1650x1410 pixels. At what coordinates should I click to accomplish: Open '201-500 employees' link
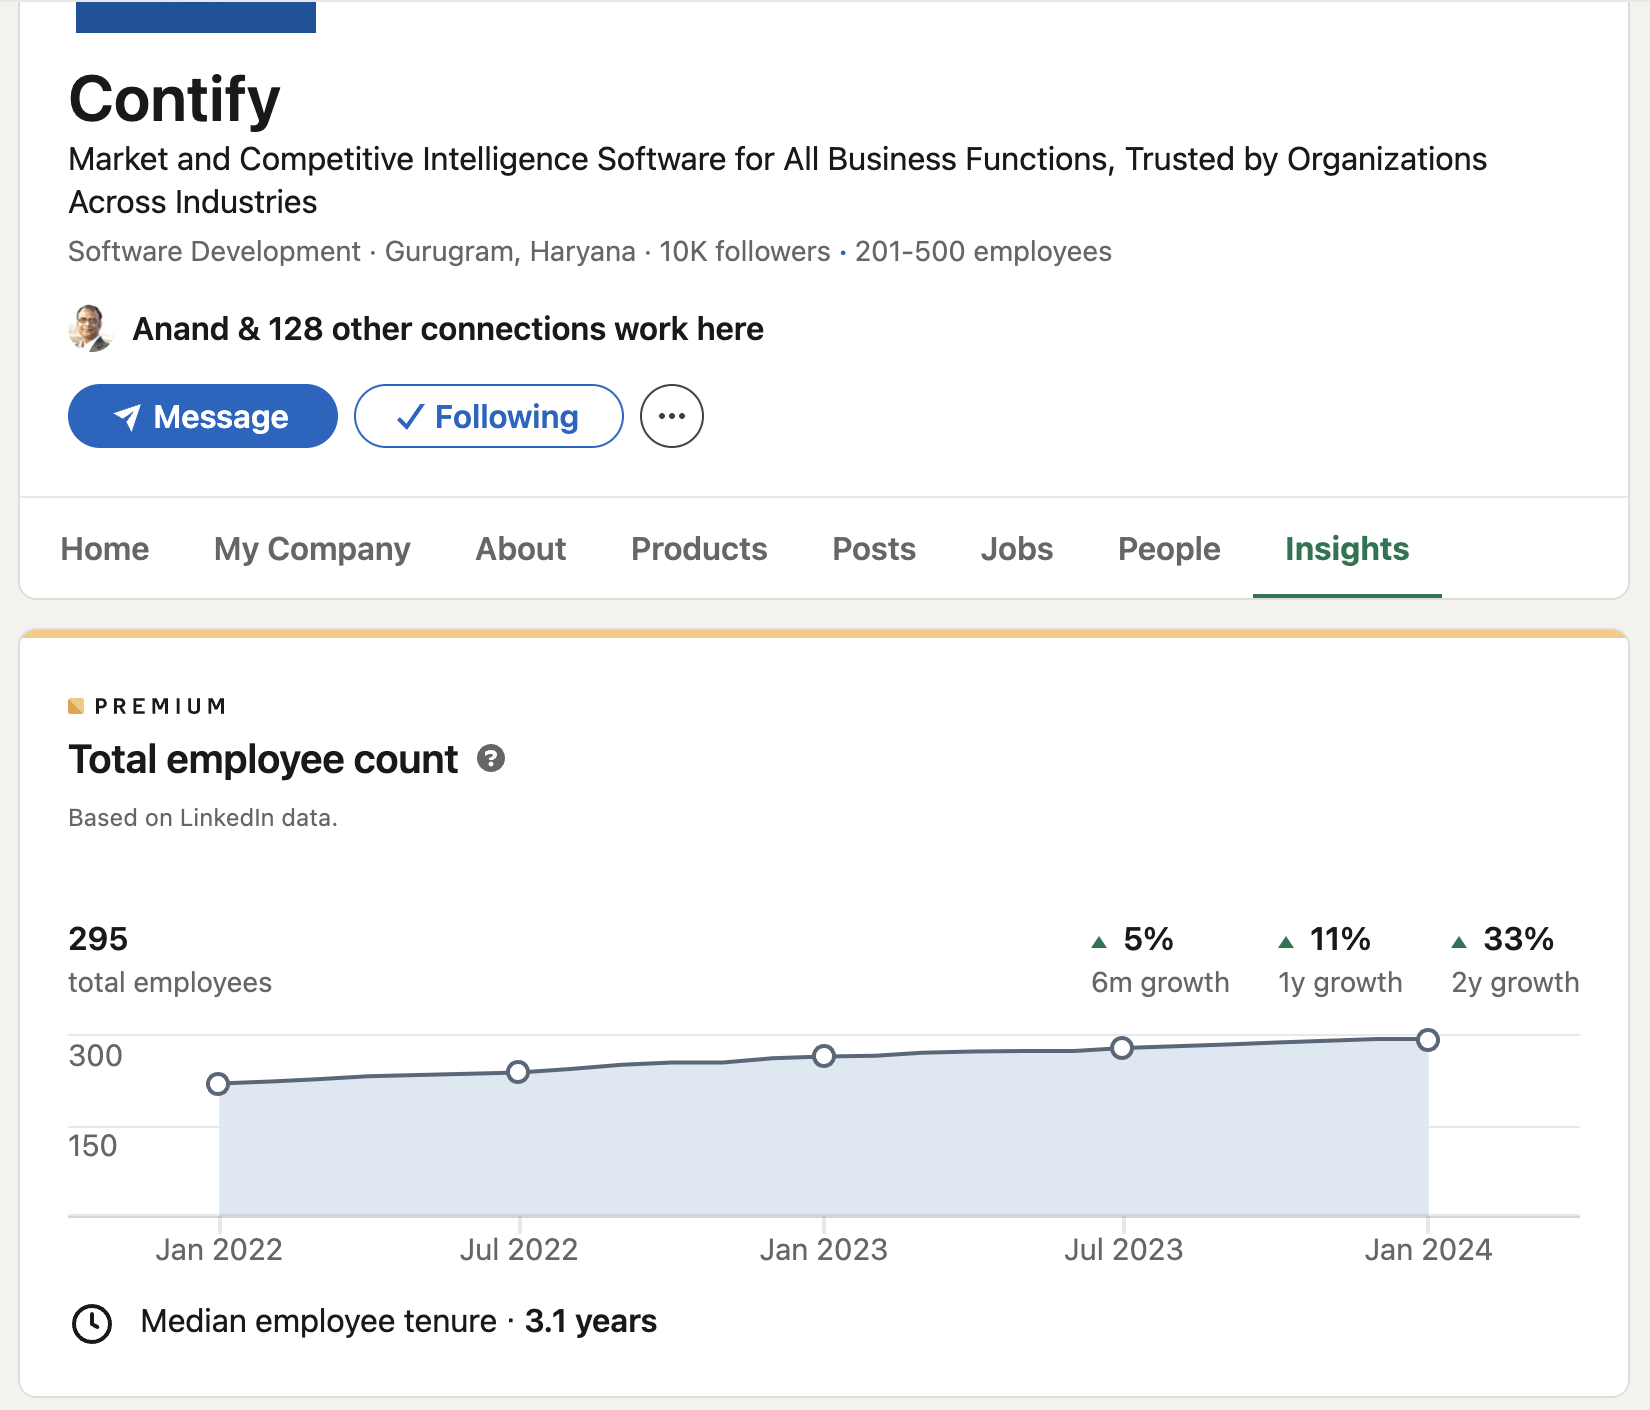point(983,251)
